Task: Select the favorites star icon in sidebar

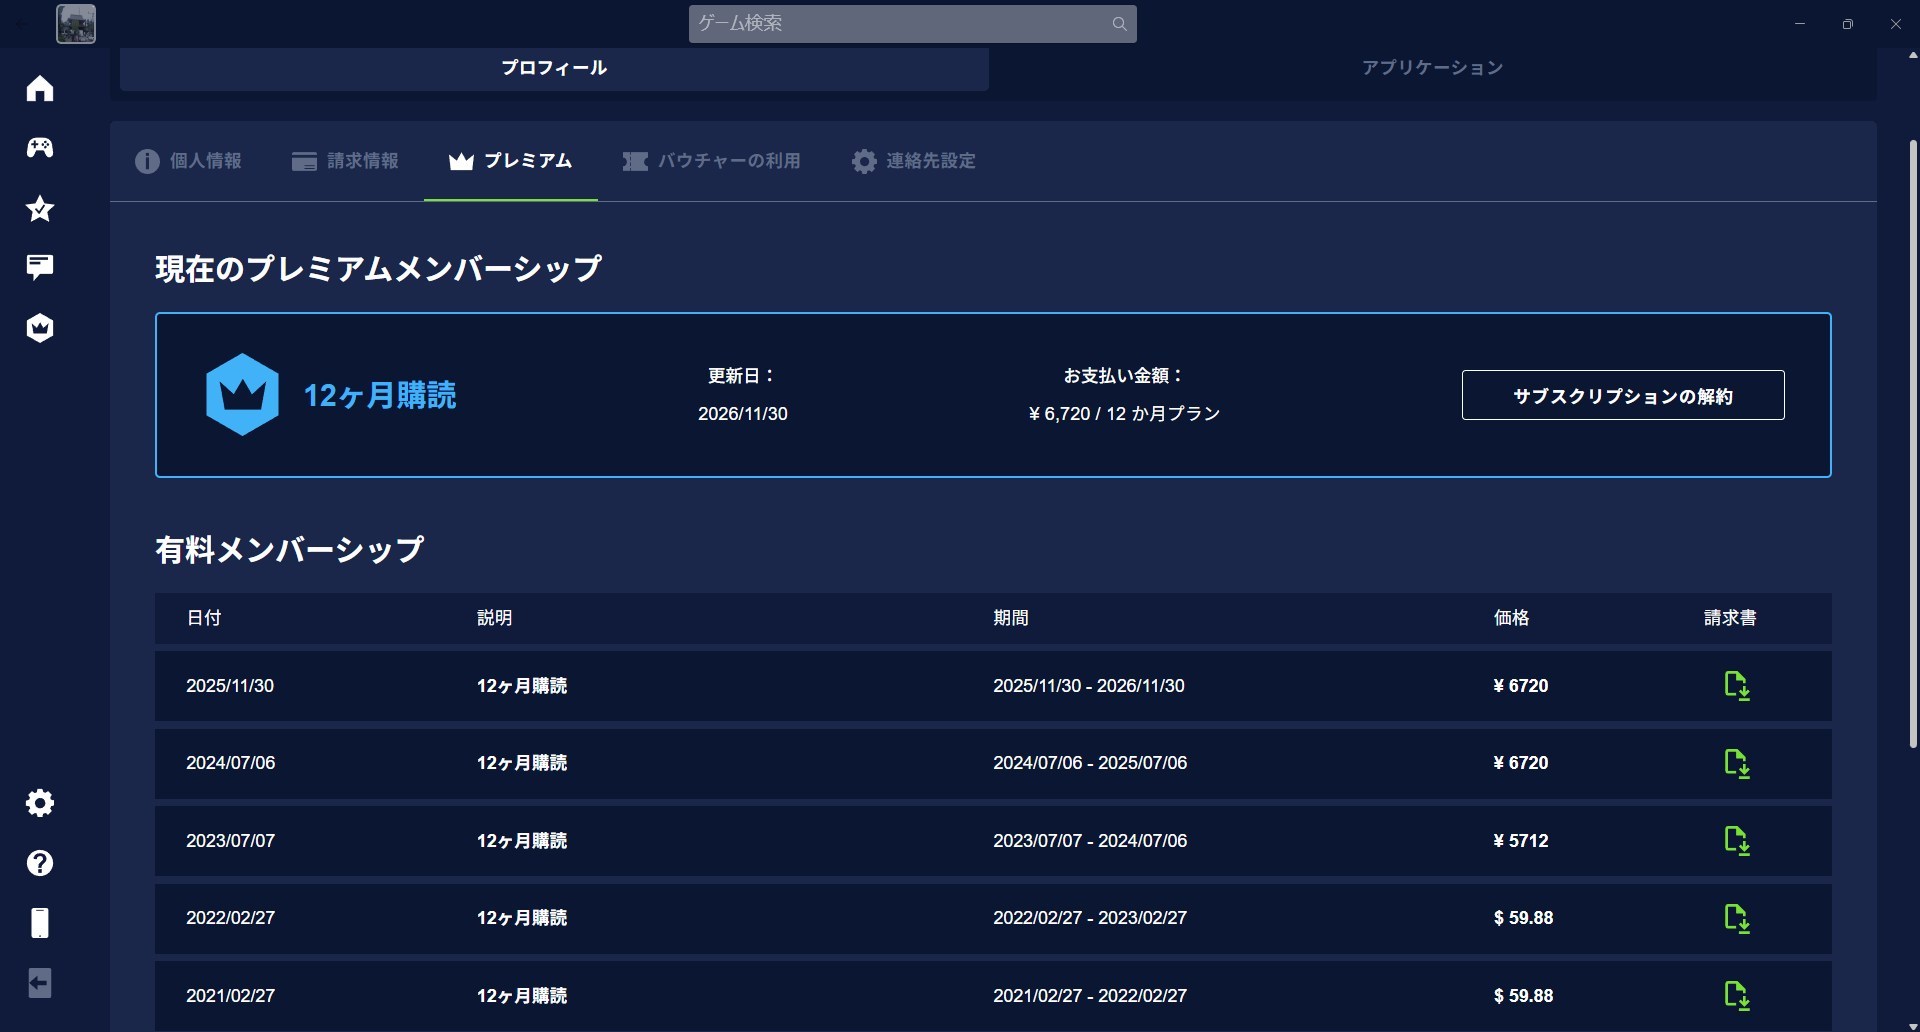Action: click(40, 209)
